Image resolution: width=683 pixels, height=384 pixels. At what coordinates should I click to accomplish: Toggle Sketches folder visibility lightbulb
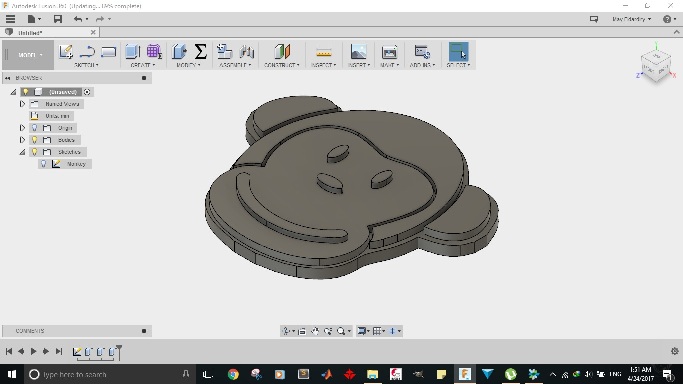pos(34,152)
